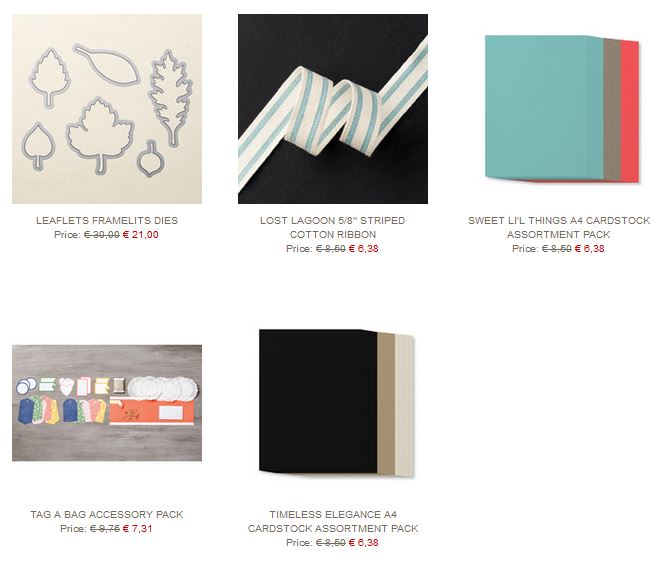Viewport: 662px width, 561px height.
Task: Click the Leaflets Framelits Dies title link
Action: 107,220
